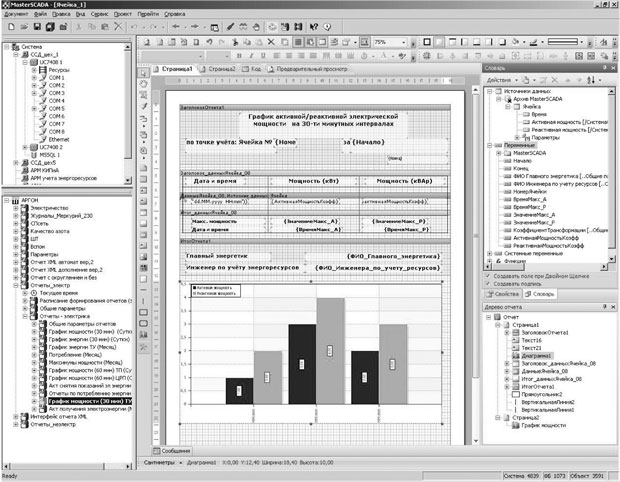Apply all borders to selected element
Viewport: 620px width, 482px height.
pos(427,42)
